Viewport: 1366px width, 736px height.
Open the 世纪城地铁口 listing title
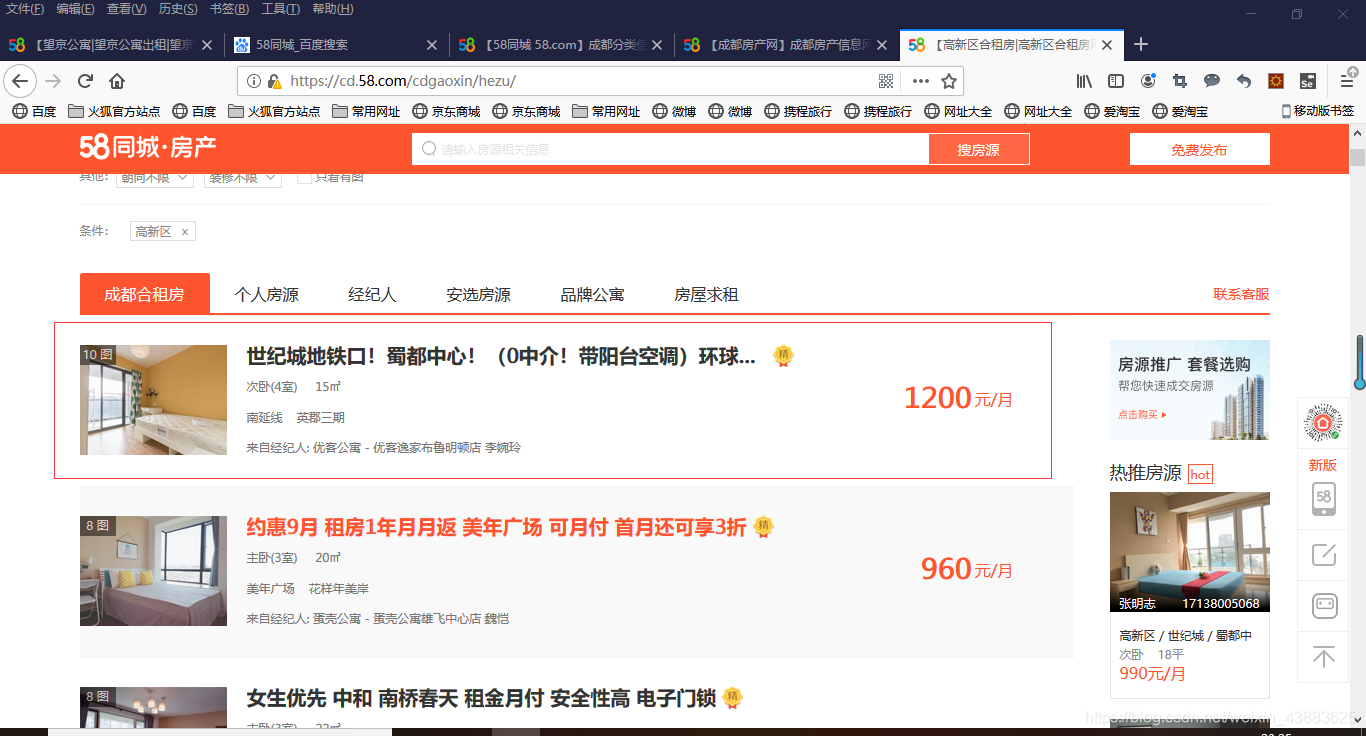(x=501, y=356)
